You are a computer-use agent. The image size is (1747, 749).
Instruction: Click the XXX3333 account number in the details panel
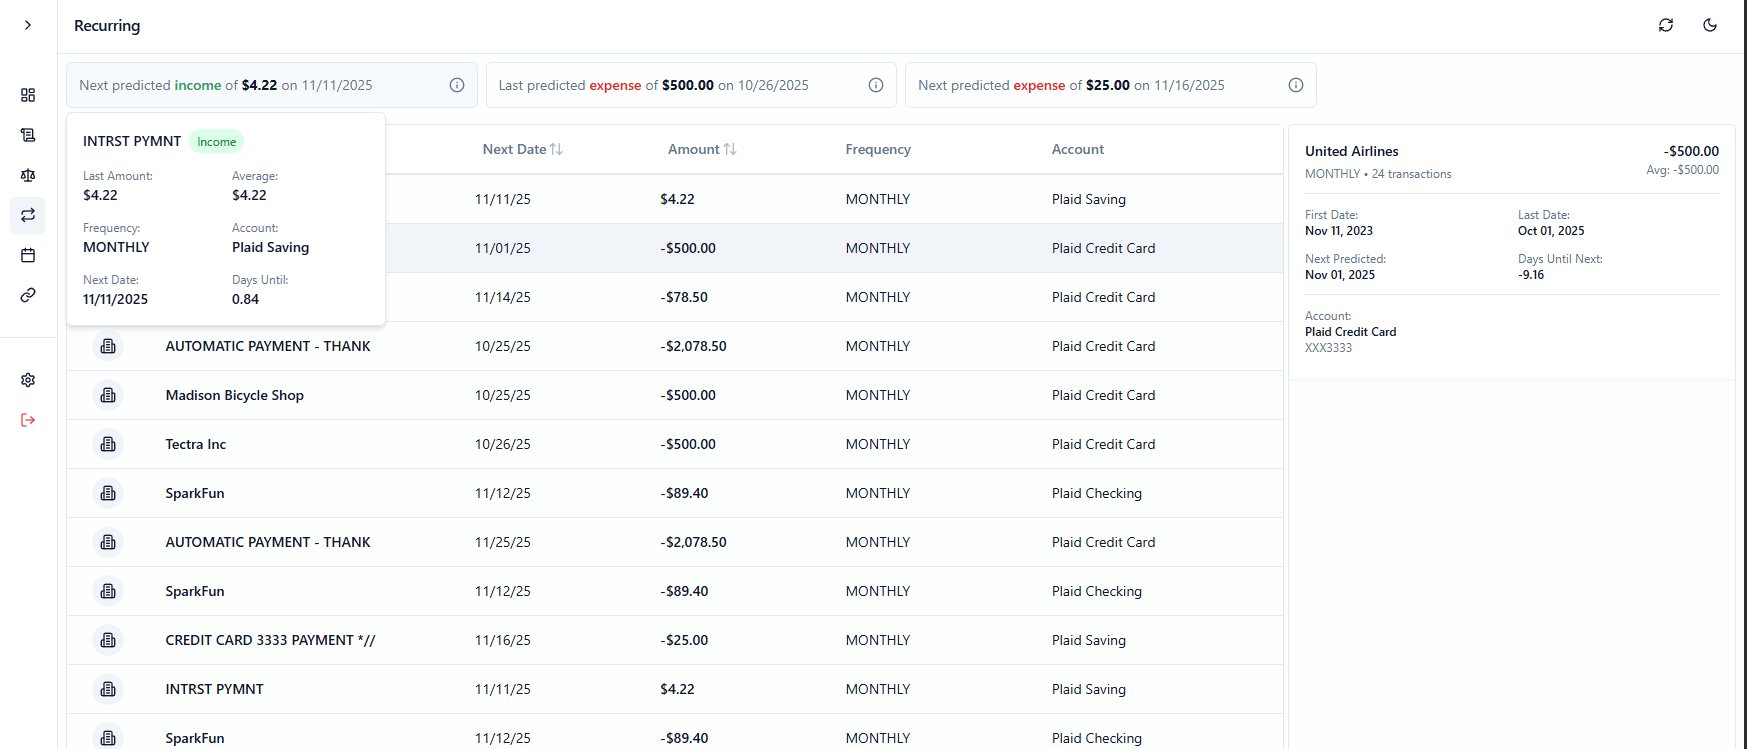1328,348
